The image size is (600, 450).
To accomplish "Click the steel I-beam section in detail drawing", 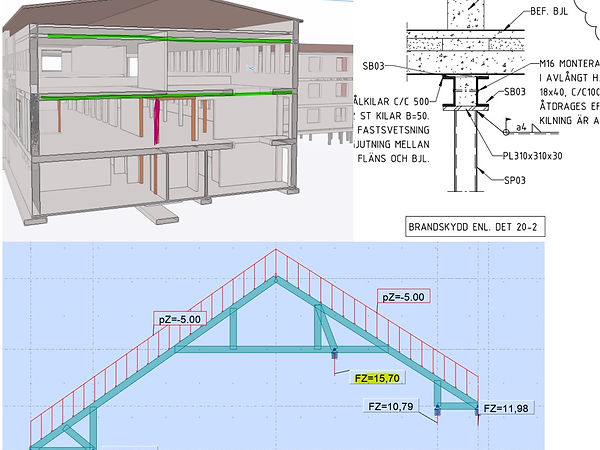I will (x=466, y=91).
